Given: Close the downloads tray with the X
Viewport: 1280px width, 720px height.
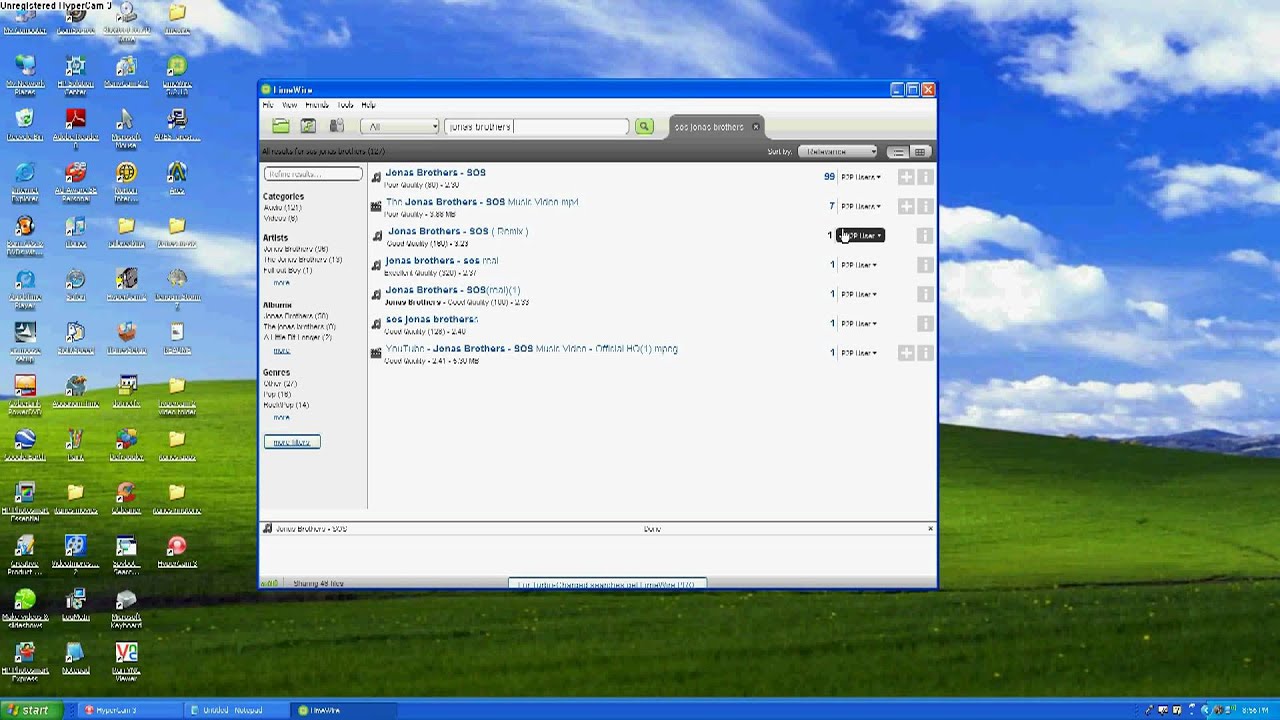Looking at the screenshot, I should pos(930,528).
